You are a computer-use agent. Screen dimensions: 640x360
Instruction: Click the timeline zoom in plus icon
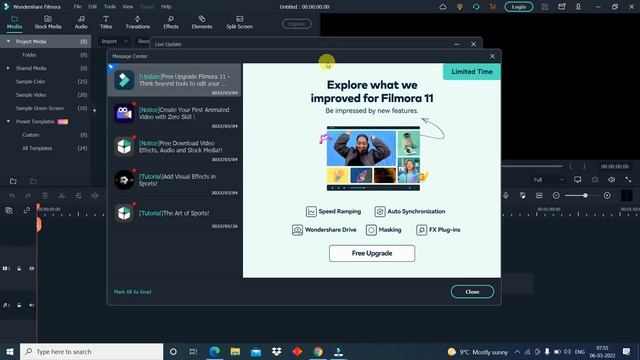click(x=607, y=196)
